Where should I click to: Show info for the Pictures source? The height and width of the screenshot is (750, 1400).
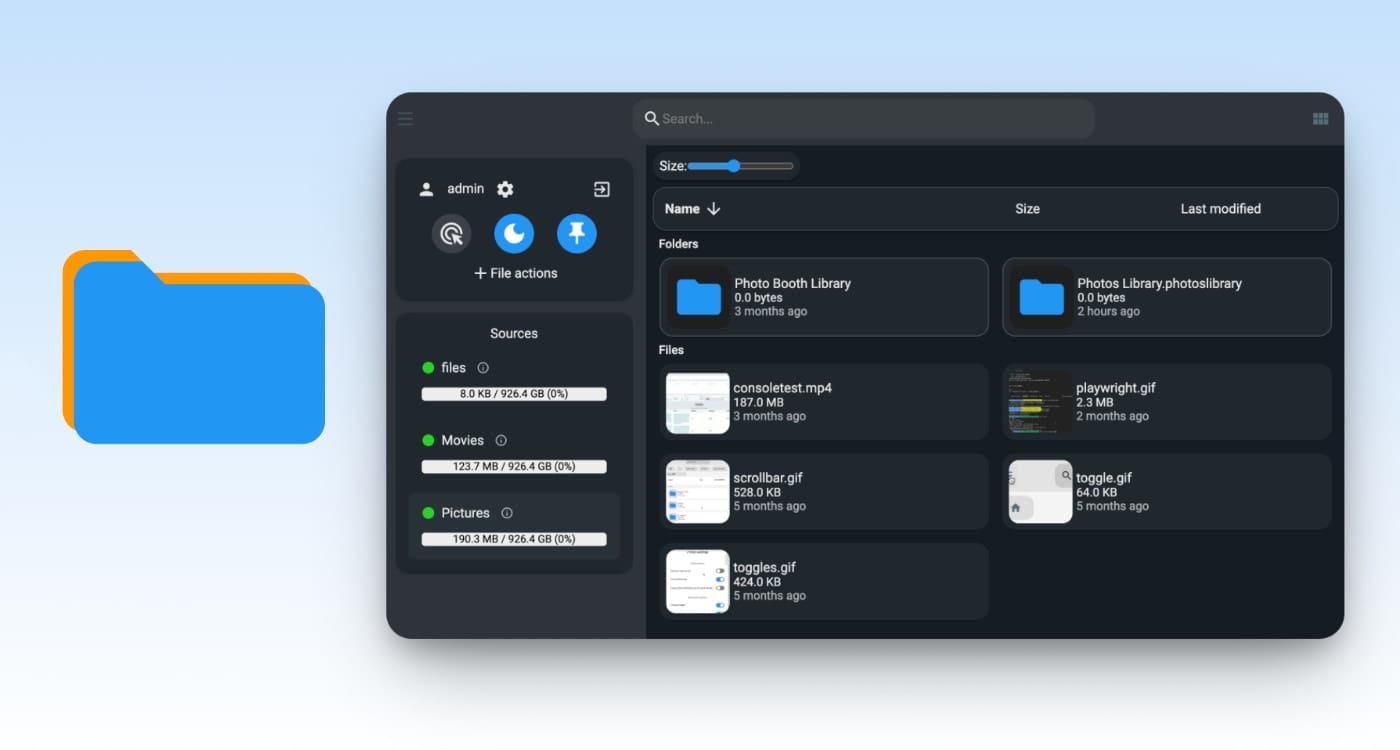tap(506, 512)
